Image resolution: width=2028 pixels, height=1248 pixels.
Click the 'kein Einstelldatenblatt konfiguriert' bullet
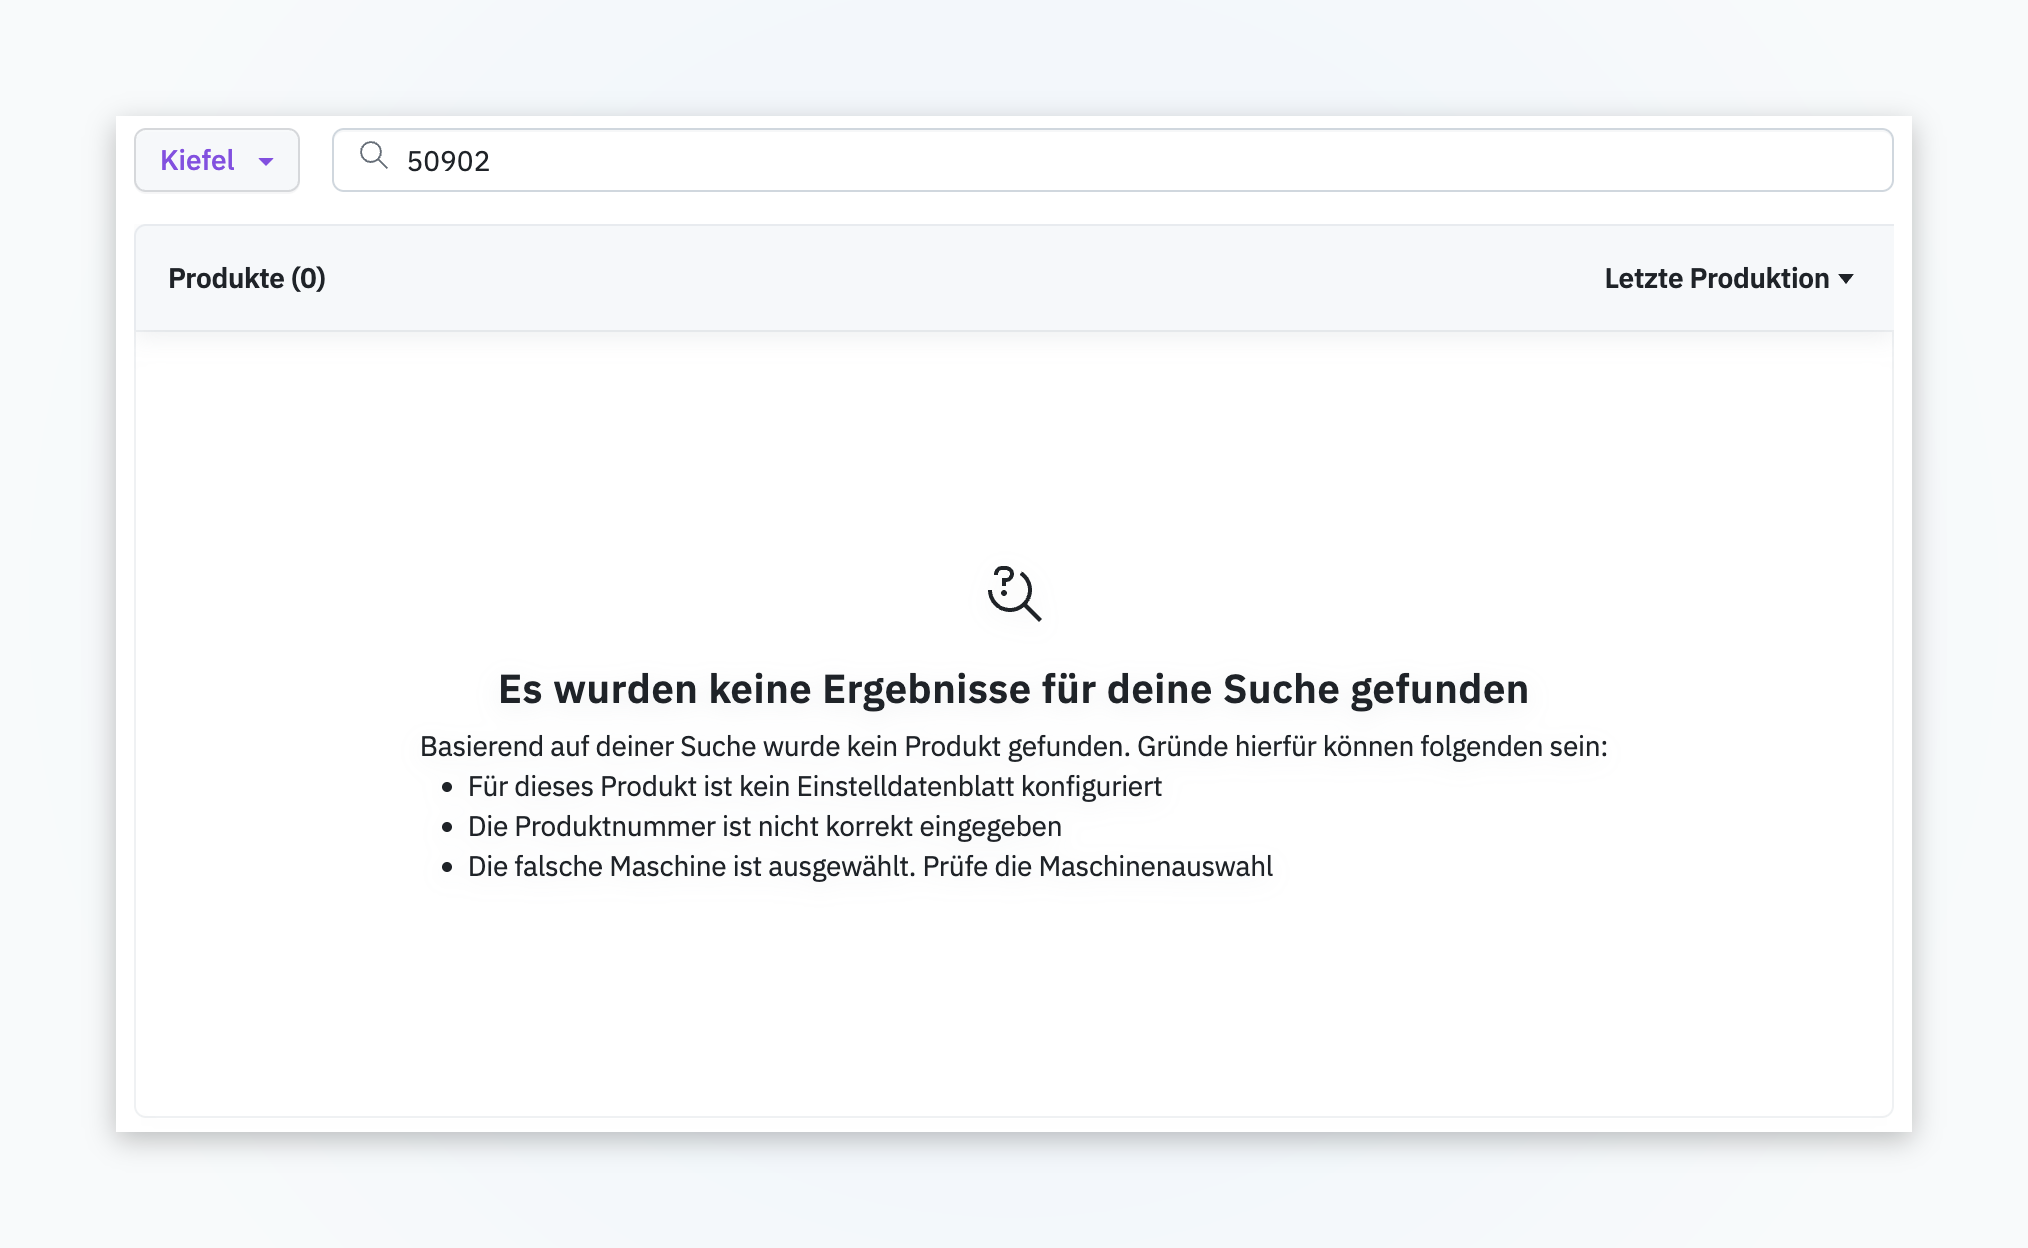pos(815,786)
